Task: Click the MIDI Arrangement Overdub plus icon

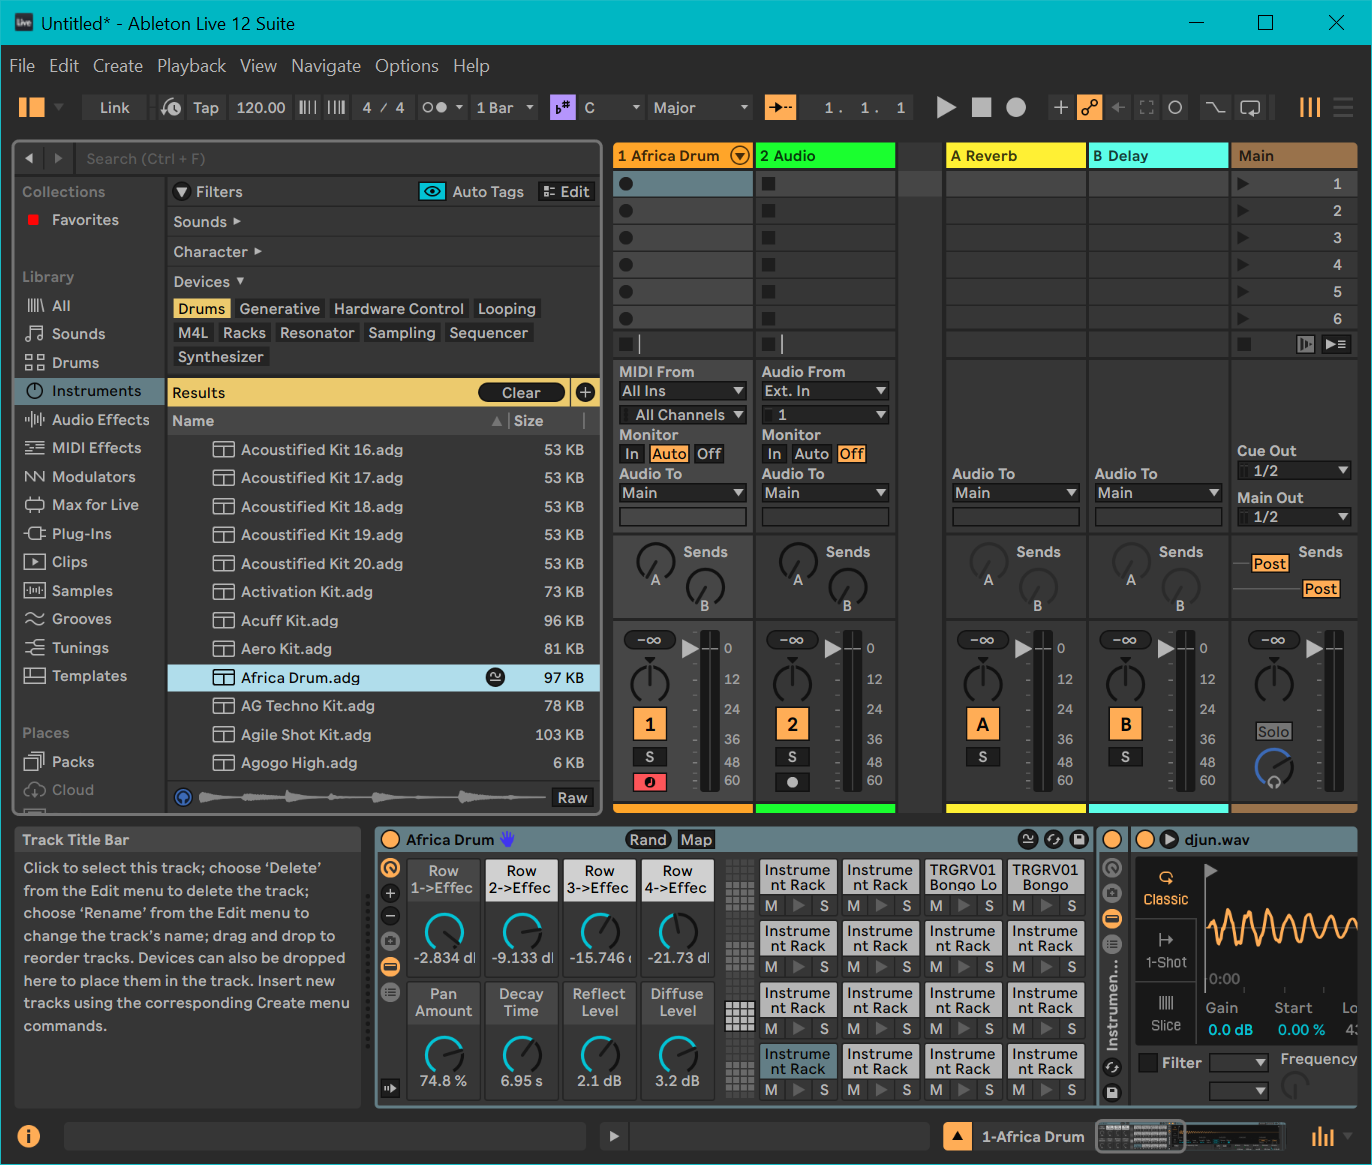Action: click(1060, 108)
